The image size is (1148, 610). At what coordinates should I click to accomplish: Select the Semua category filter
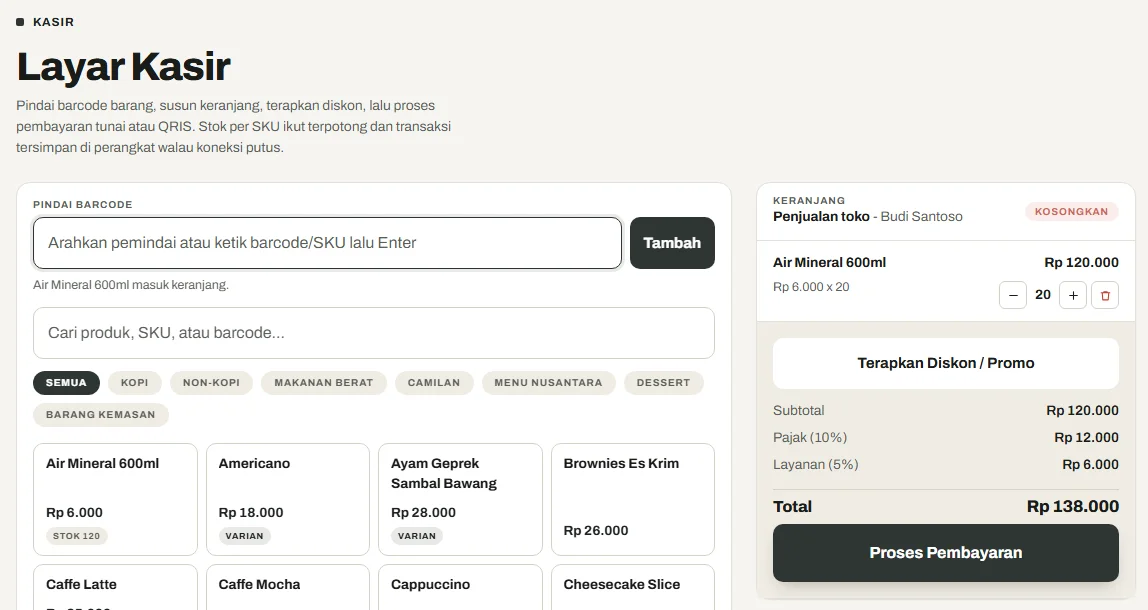click(x=66, y=383)
